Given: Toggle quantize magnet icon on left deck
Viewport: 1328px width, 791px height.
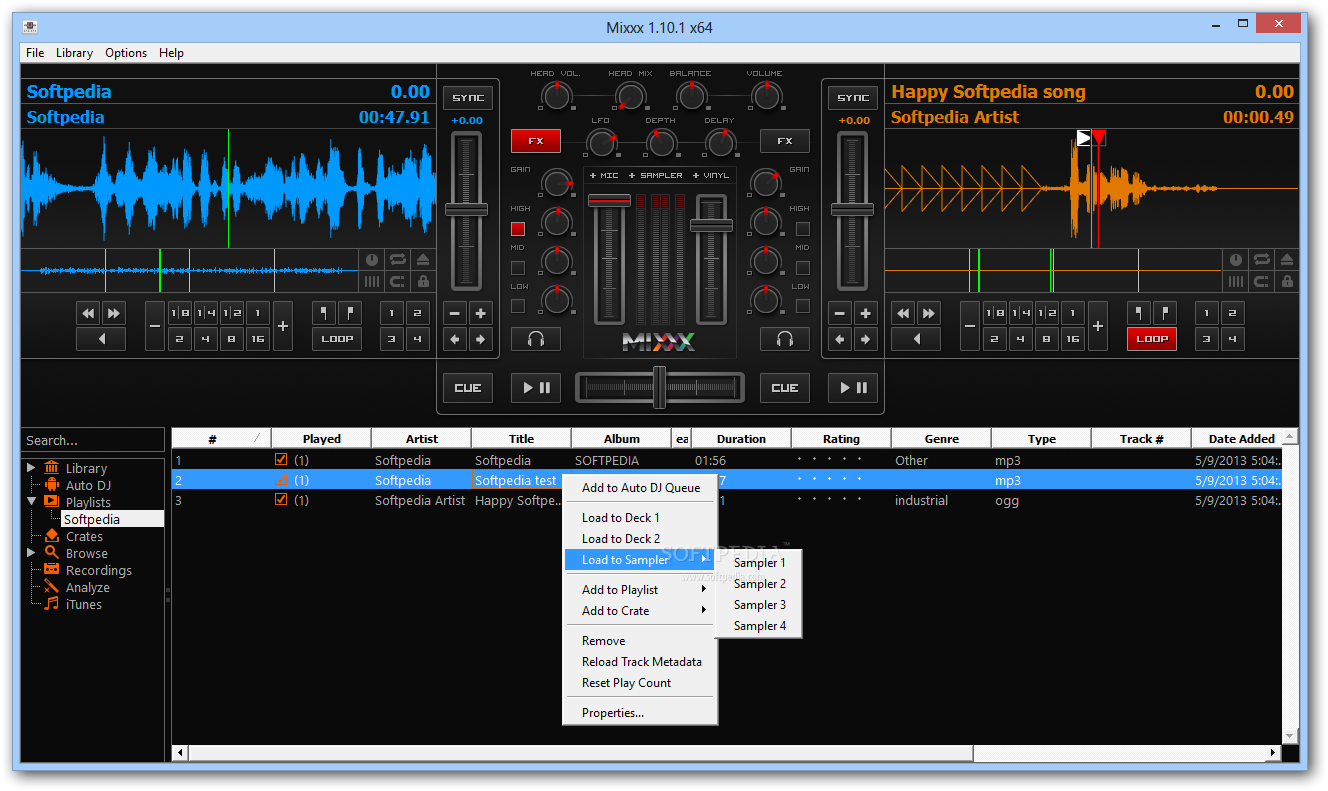Looking at the screenshot, I should (x=397, y=282).
